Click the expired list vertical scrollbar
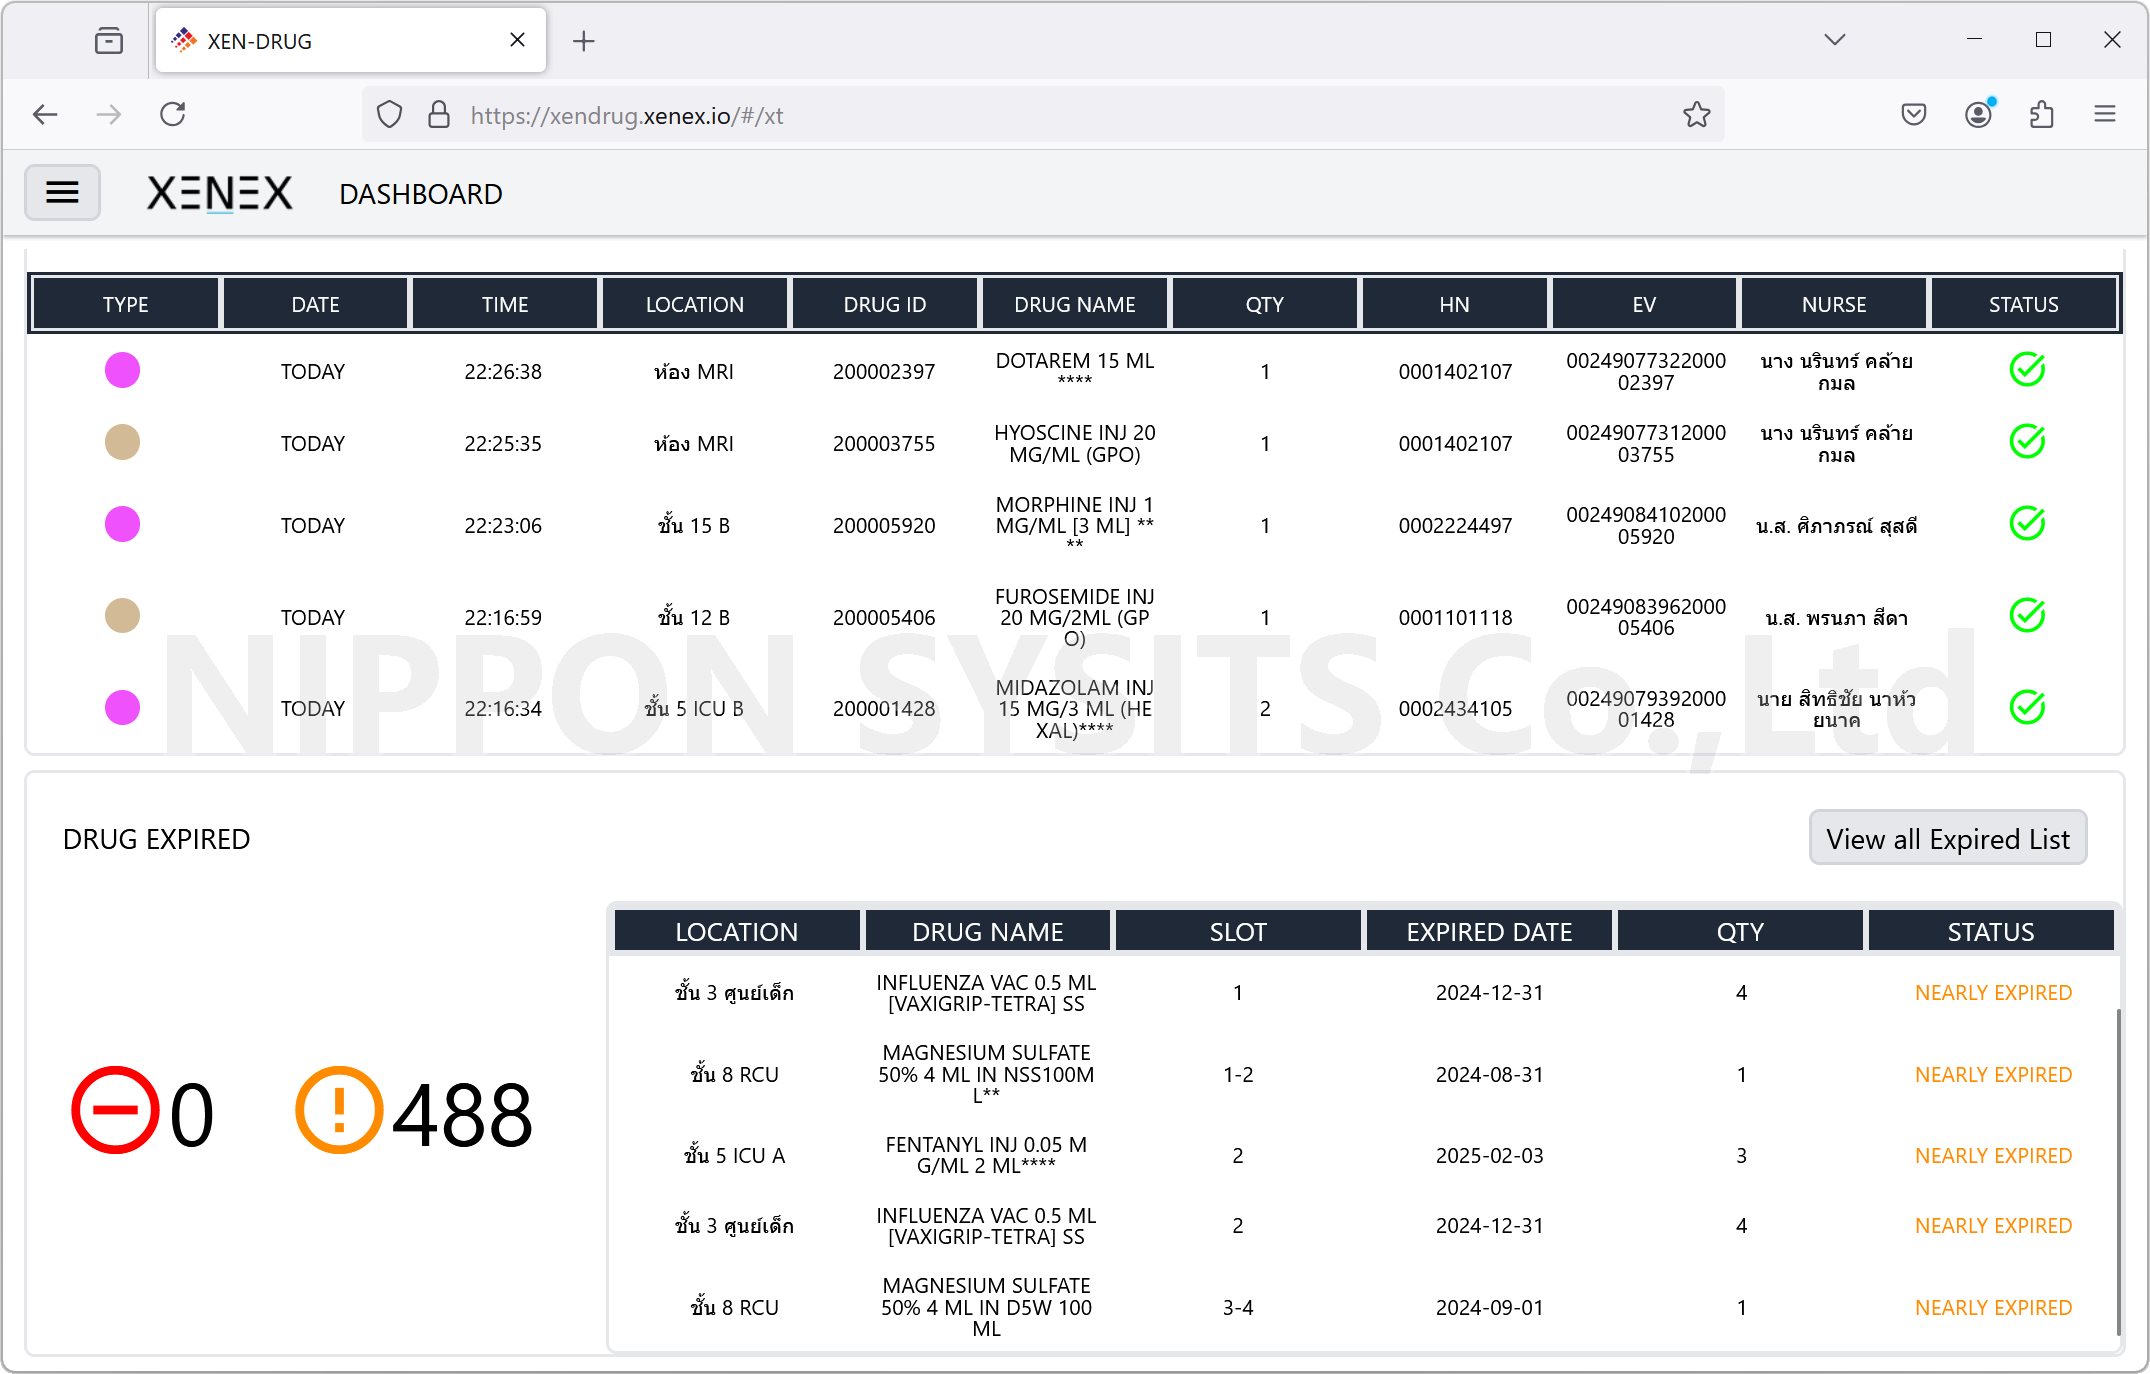Image resolution: width=2150 pixels, height=1374 pixels. (x=2117, y=1170)
